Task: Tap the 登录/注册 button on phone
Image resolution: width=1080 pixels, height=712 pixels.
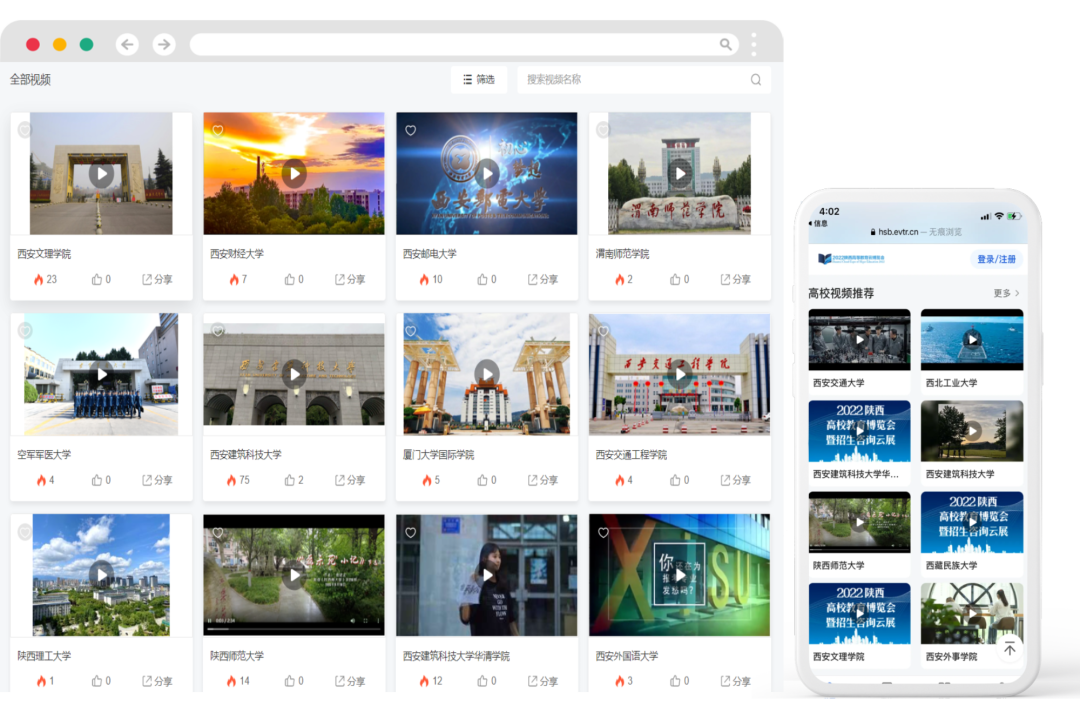Action: click(x=996, y=259)
